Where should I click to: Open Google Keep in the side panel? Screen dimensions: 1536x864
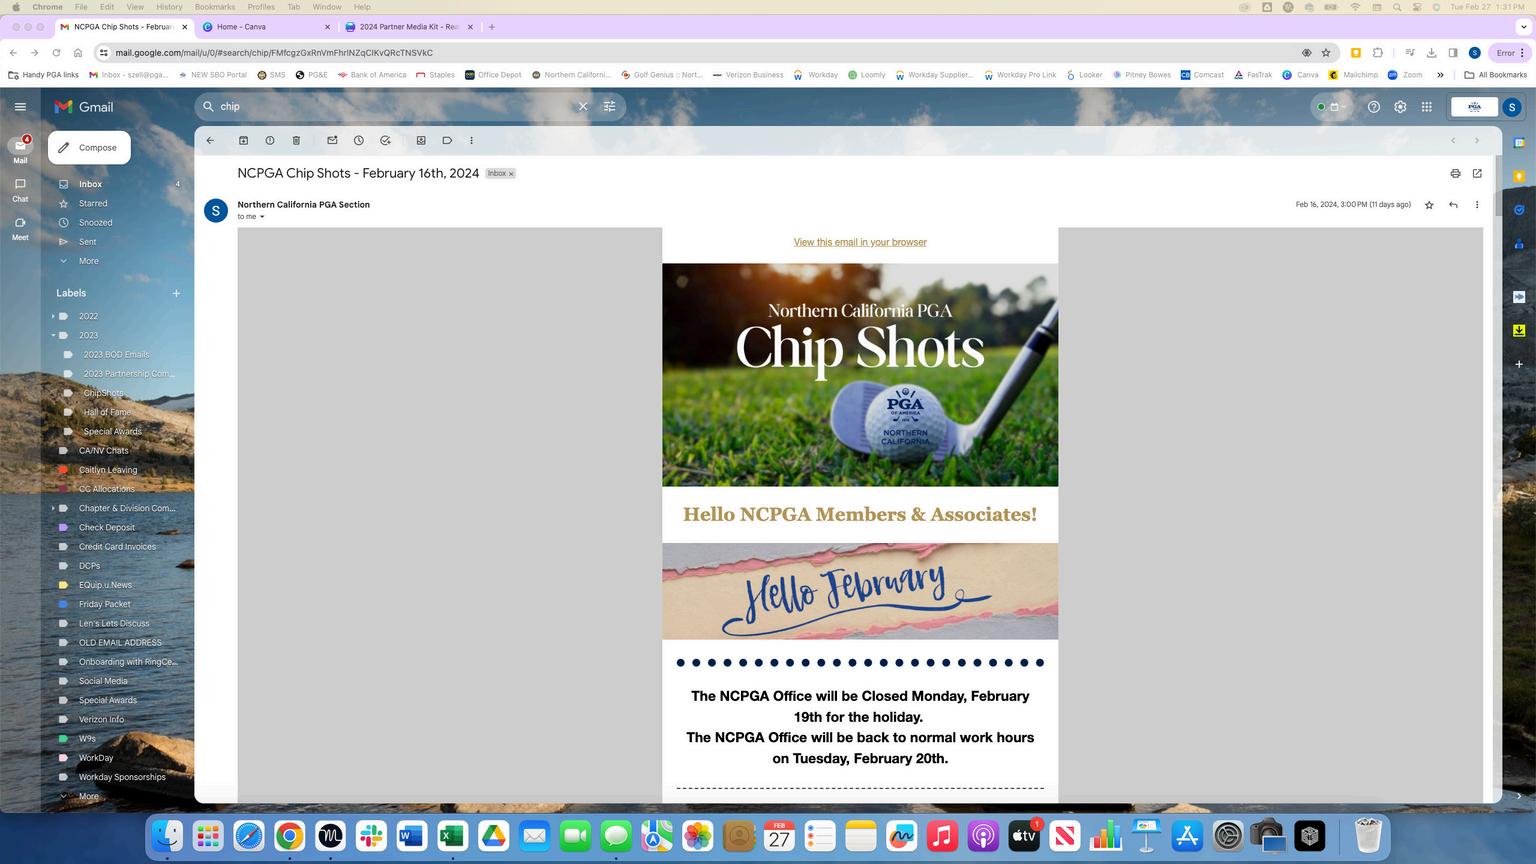(1519, 176)
